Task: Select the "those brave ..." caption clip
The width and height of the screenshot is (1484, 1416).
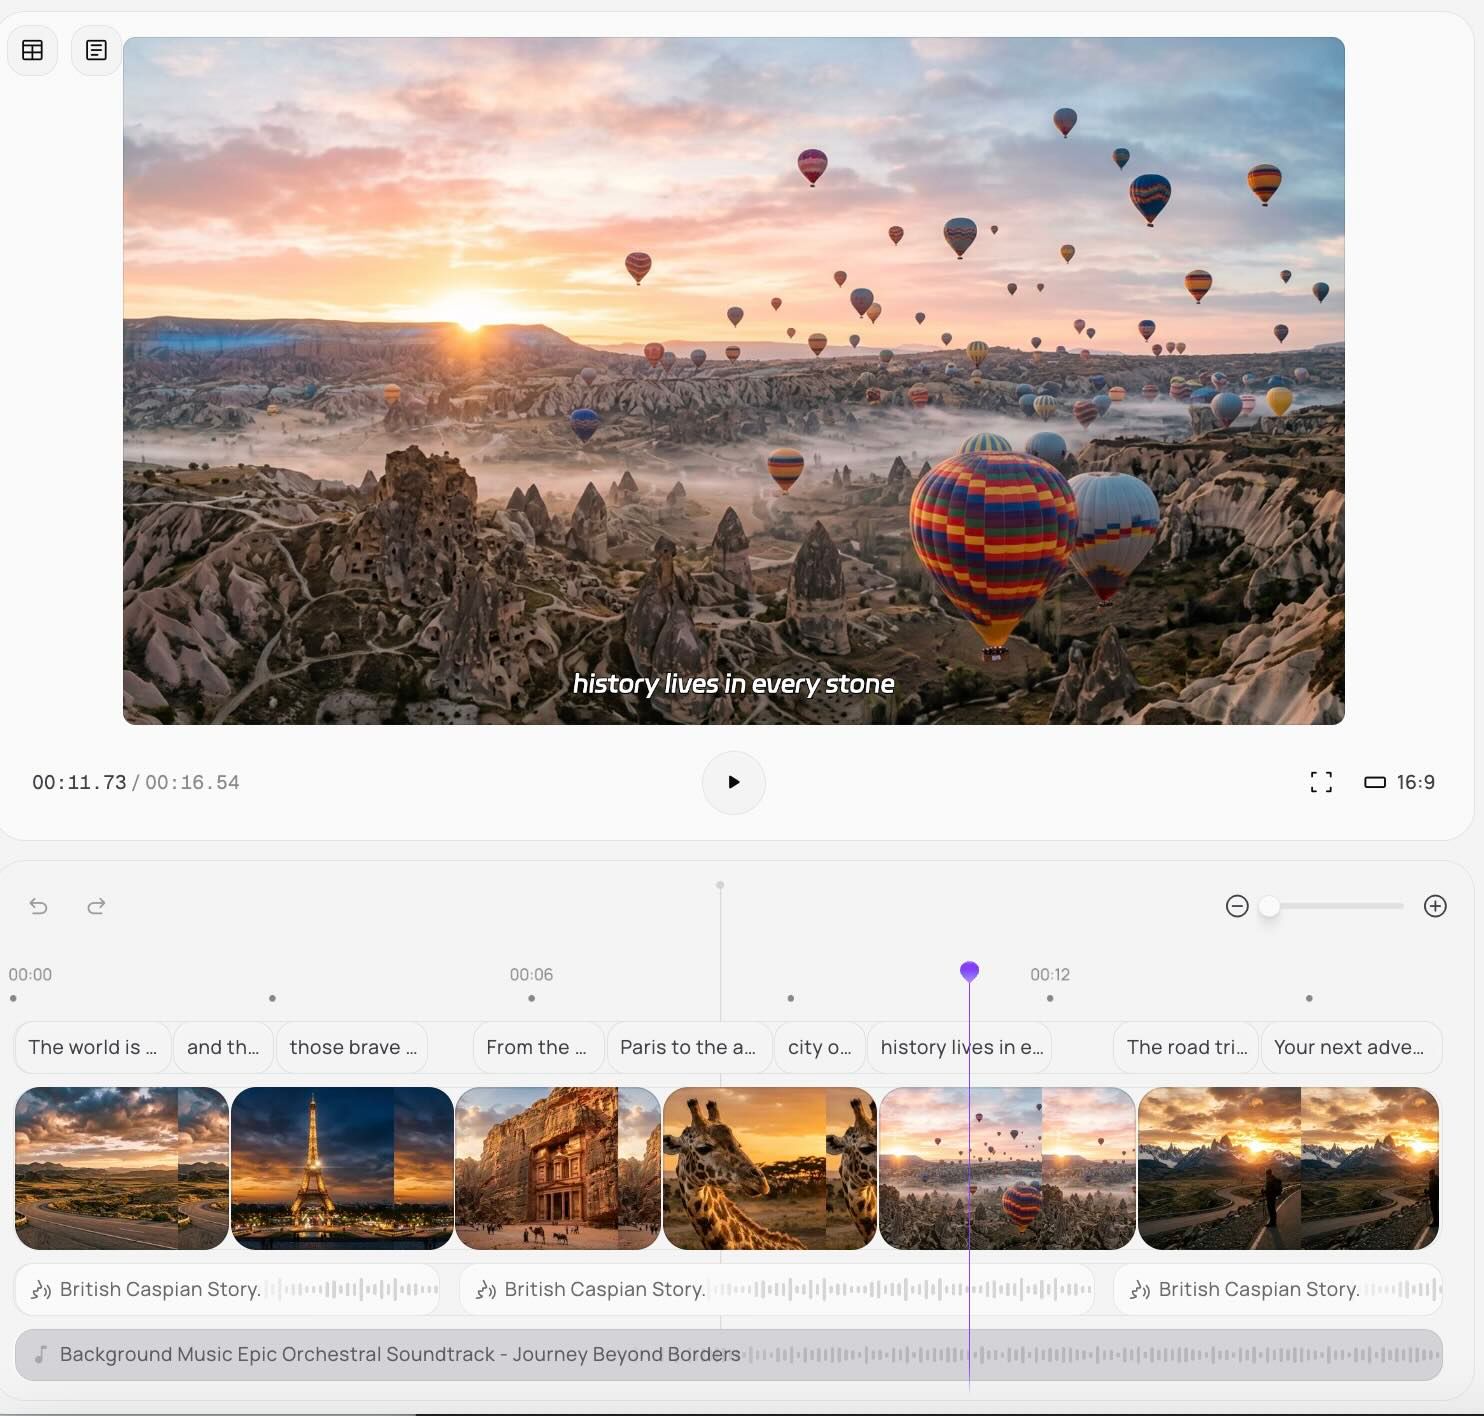Action: tap(352, 1047)
